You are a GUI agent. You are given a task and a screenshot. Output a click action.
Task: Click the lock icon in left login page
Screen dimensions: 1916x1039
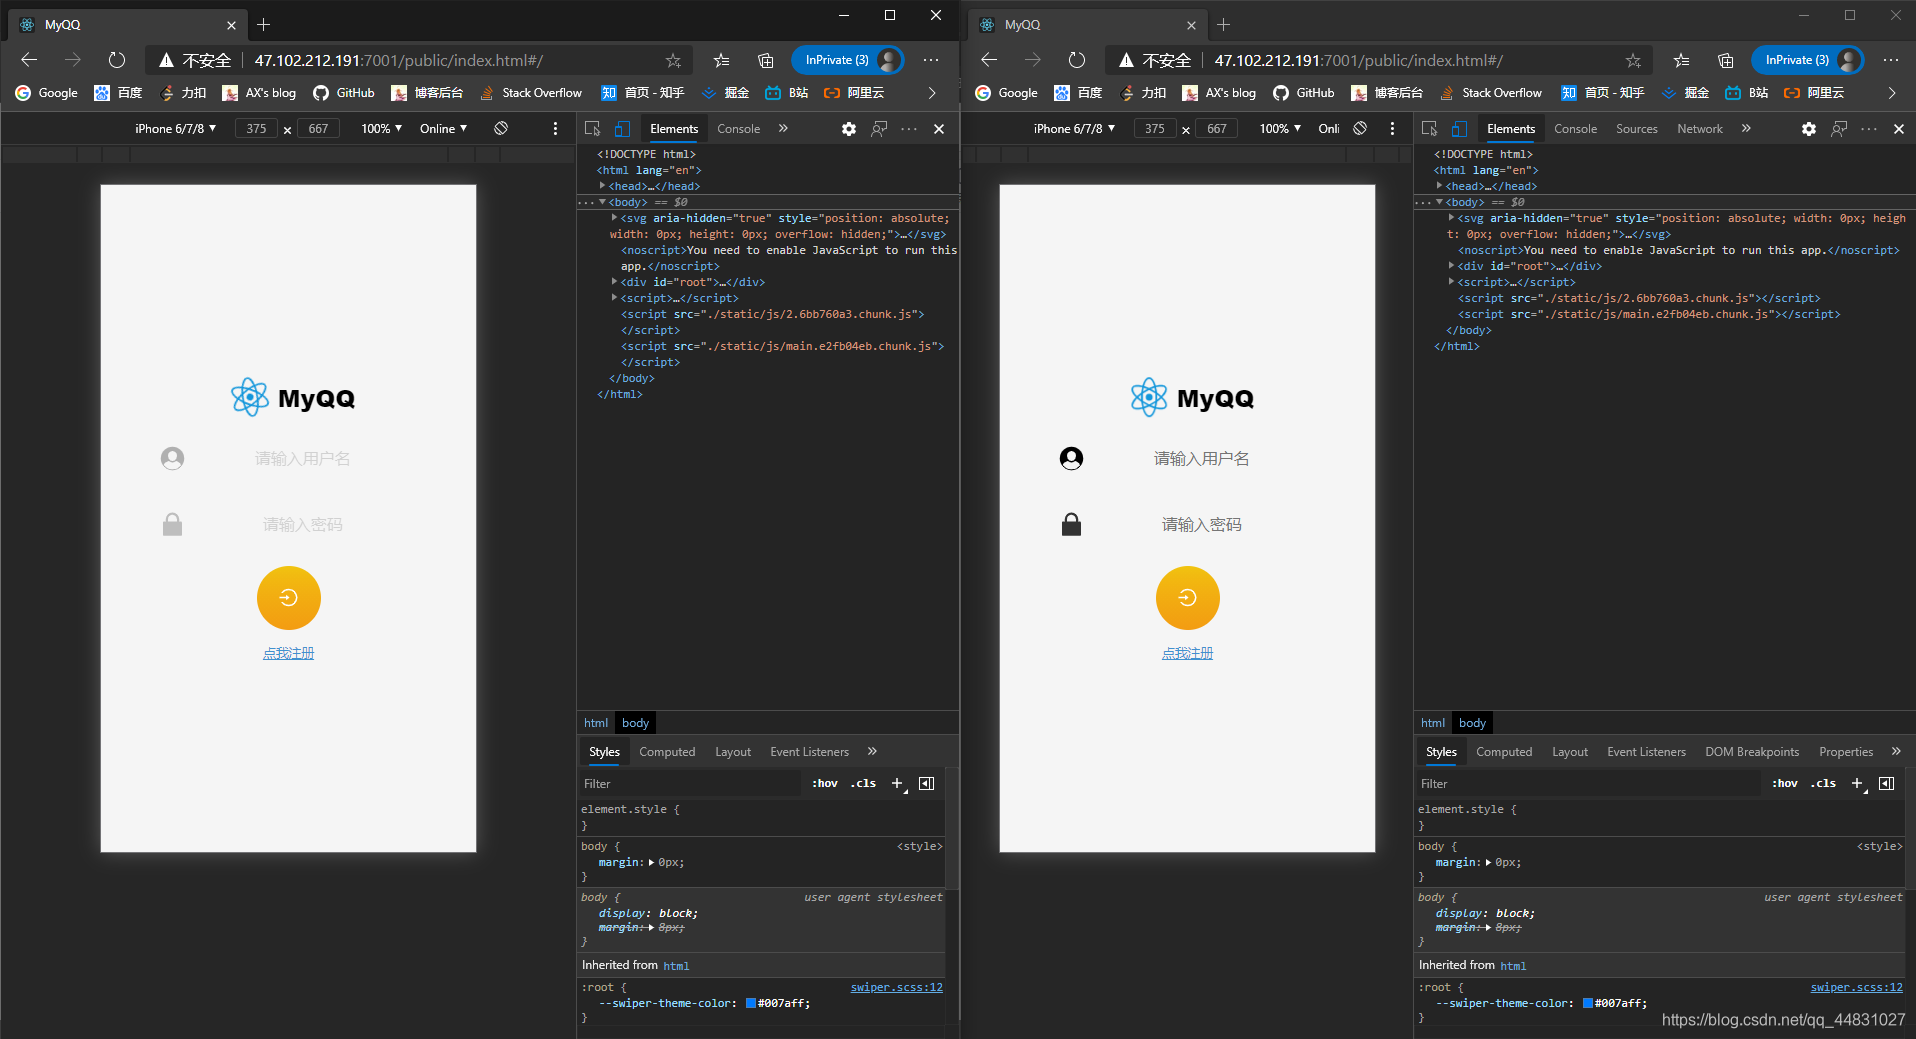(x=172, y=524)
